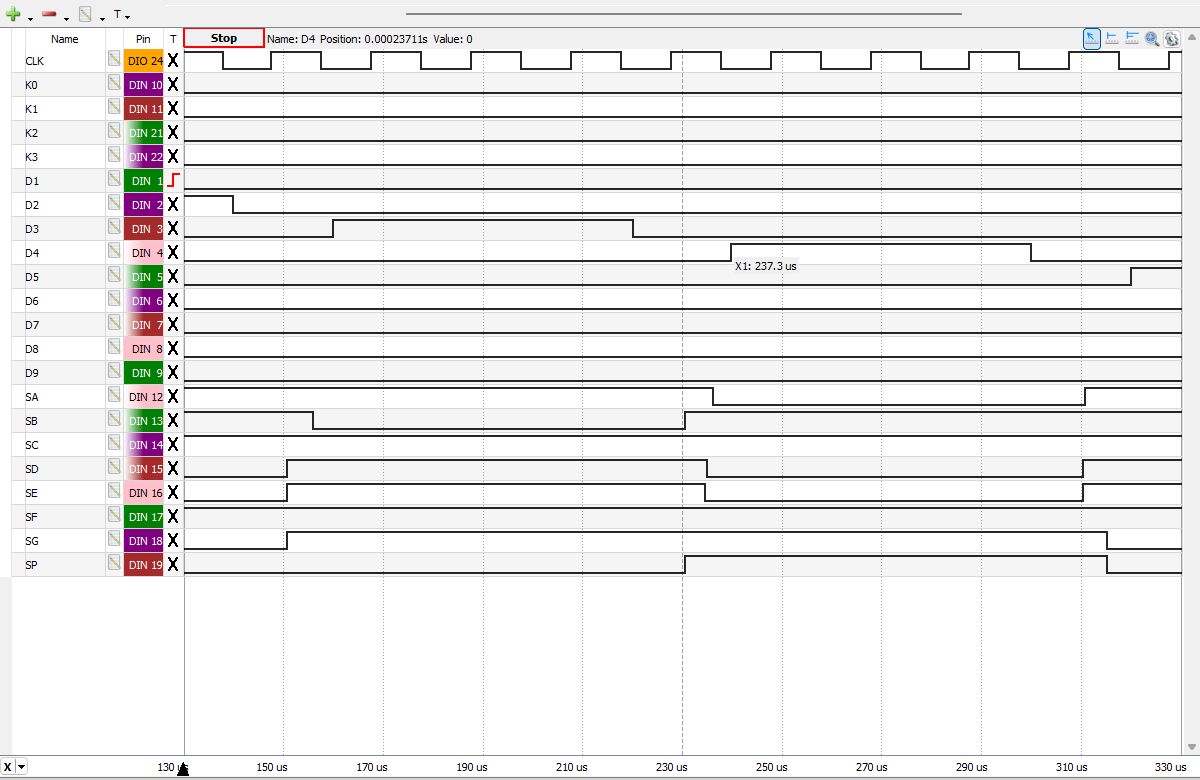Click the magnifier zoom icon

[1152, 38]
